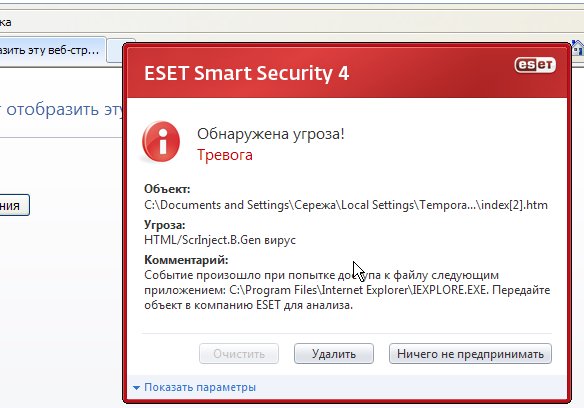The image size is (584, 408).
Task: Click the blue triangle beside Показать параметры
Action: (136, 388)
